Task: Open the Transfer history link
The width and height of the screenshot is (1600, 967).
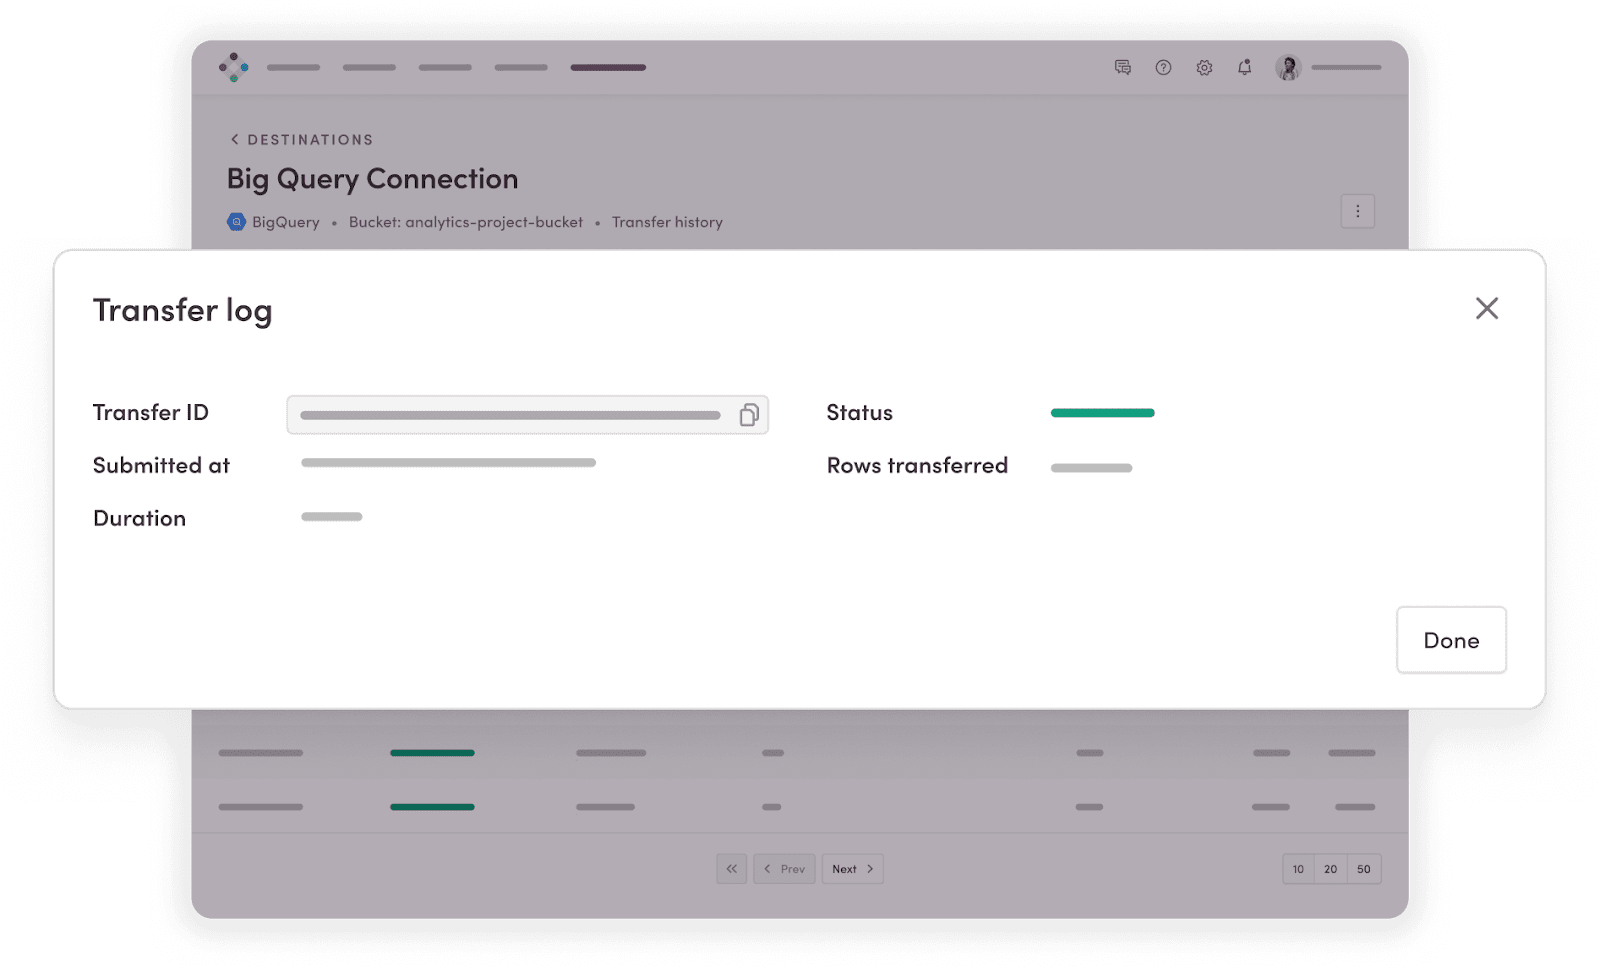Action: pyautogui.click(x=667, y=222)
